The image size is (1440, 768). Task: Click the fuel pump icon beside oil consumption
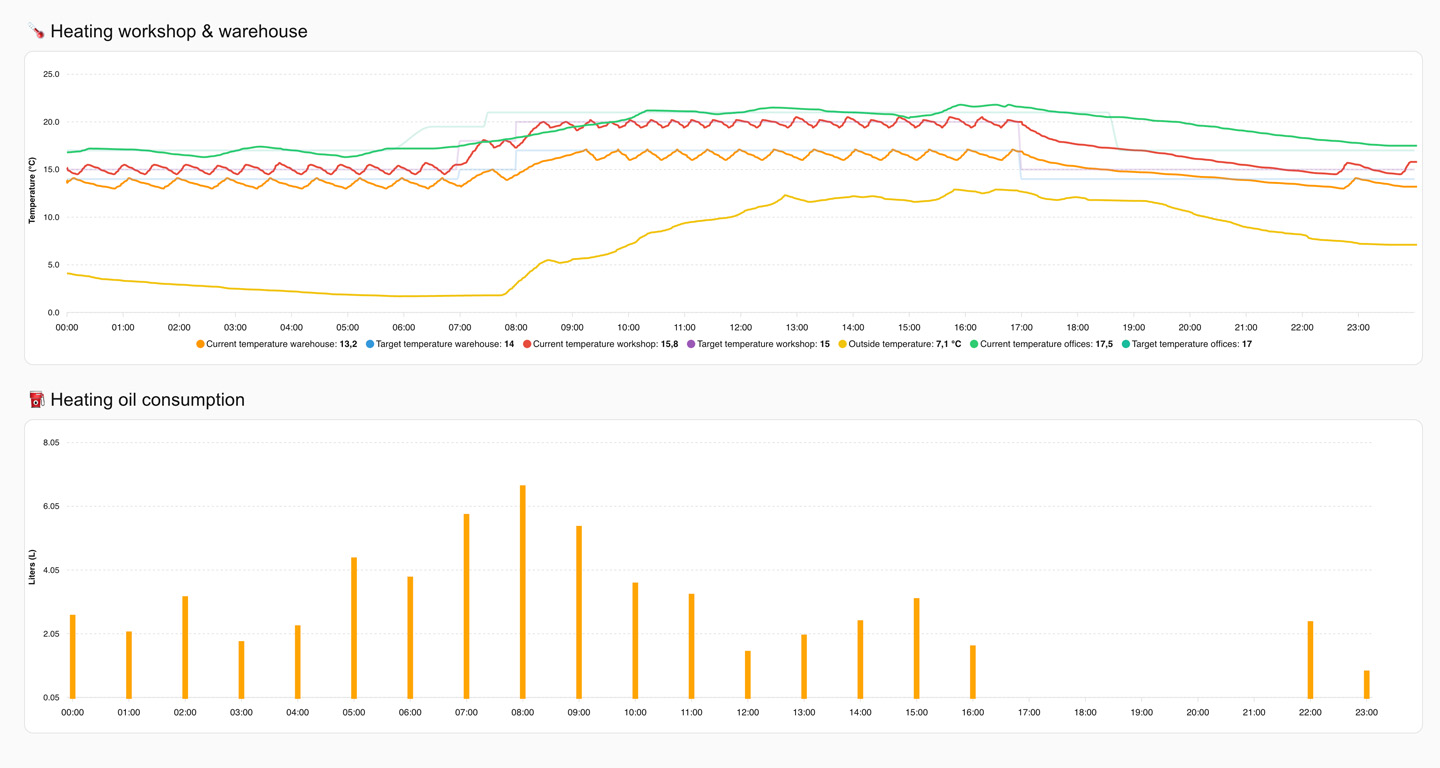37,400
